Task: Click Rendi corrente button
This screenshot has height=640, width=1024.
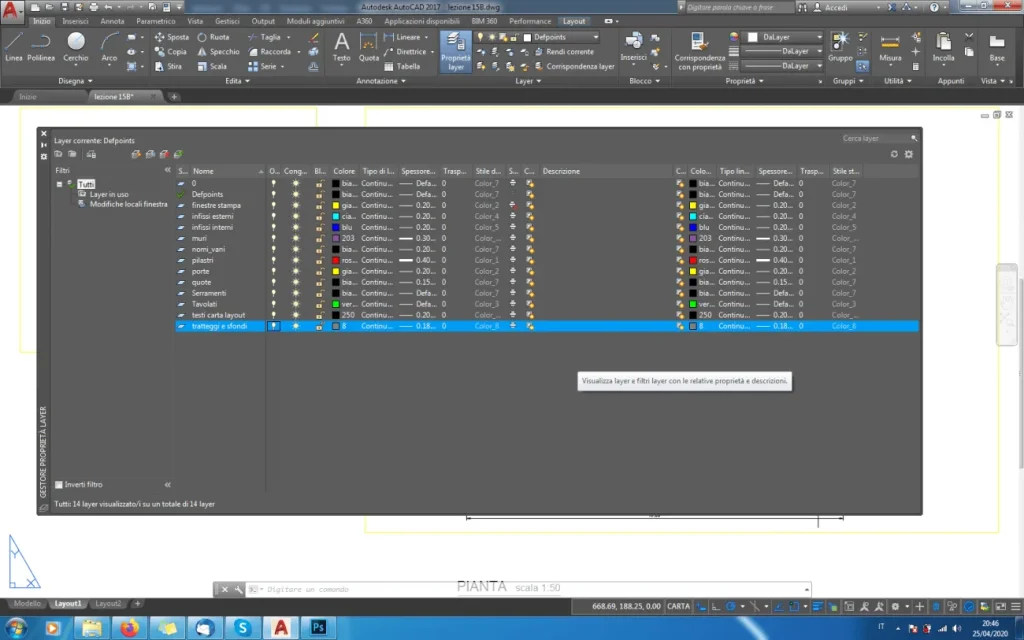Action: 565,52
